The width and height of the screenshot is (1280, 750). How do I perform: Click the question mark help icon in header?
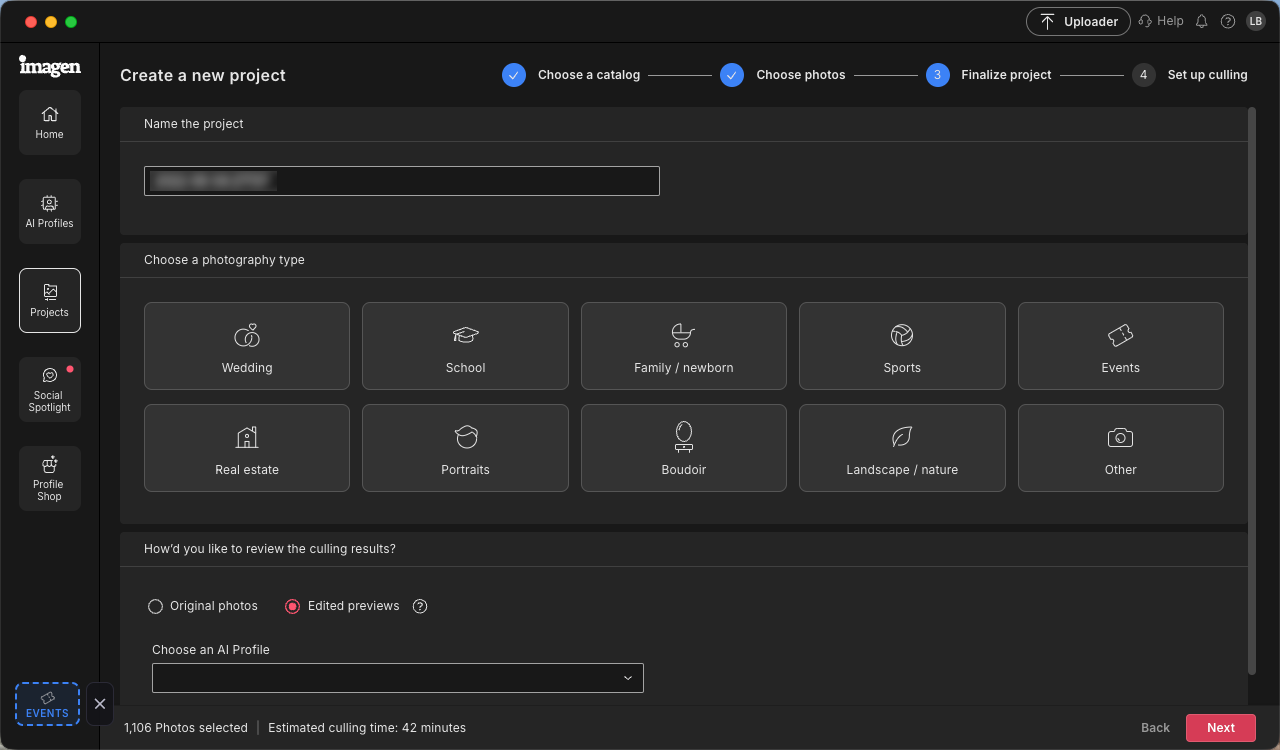point(1228,21)
